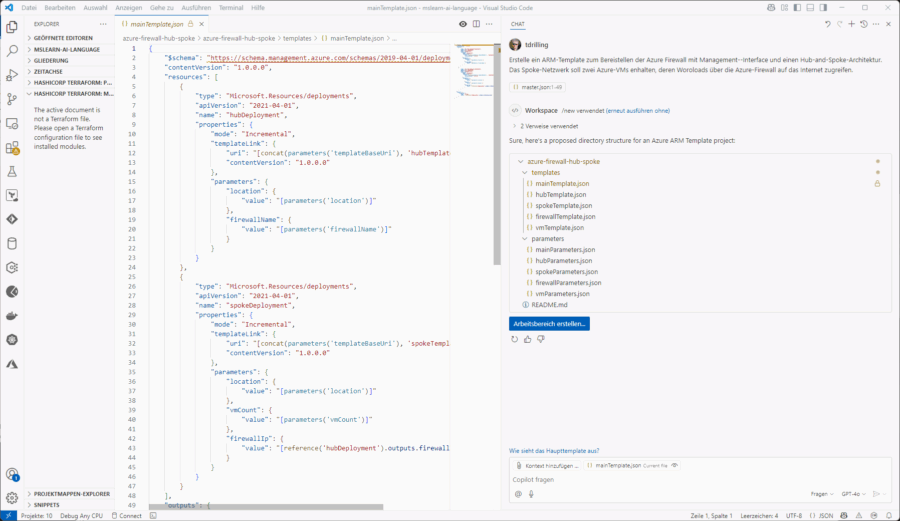Viewport: 900px width, 521px height.
Task: Open the Azure view
Action: tap(12, 364)
